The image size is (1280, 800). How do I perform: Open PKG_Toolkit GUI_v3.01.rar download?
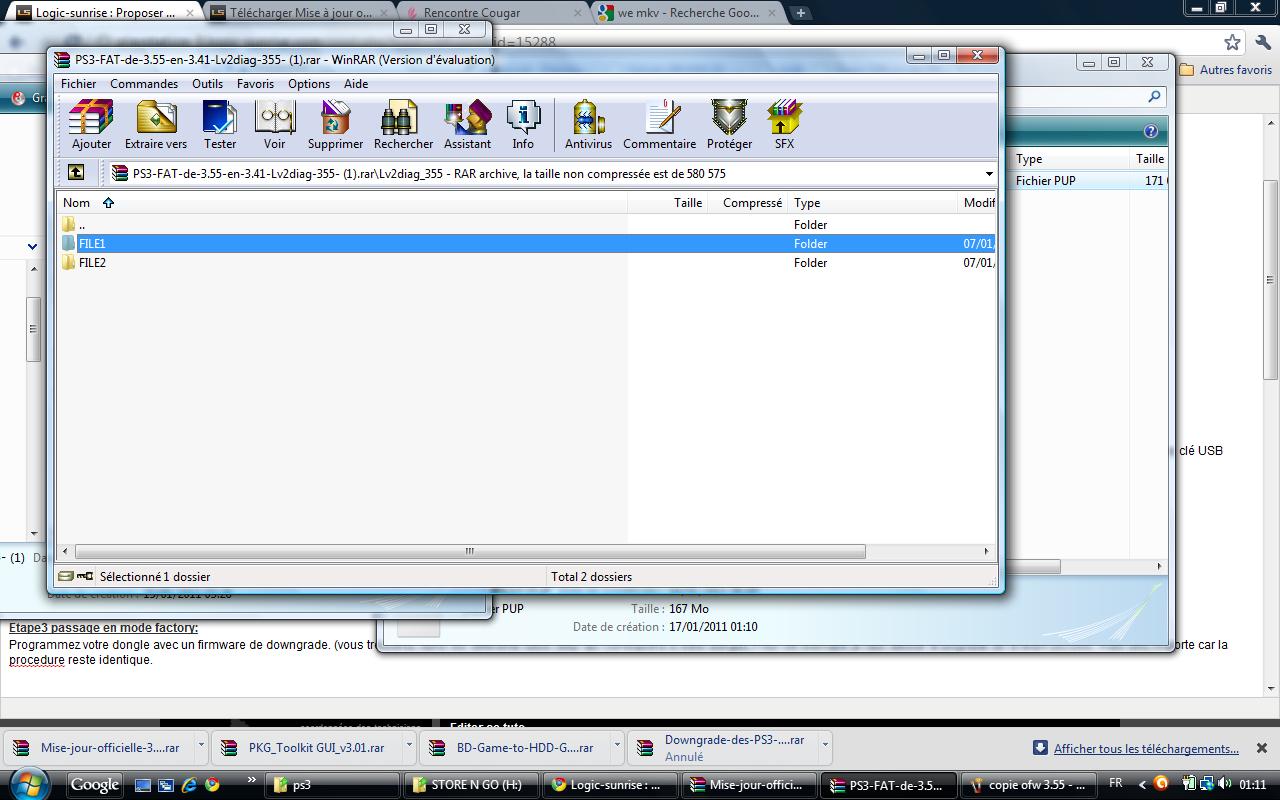coord(305,748)
